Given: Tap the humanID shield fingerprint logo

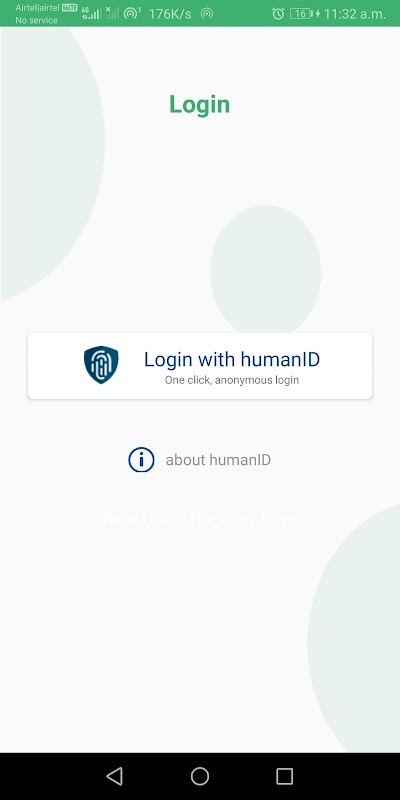Looking at the screenshot, I should point(101,365).
